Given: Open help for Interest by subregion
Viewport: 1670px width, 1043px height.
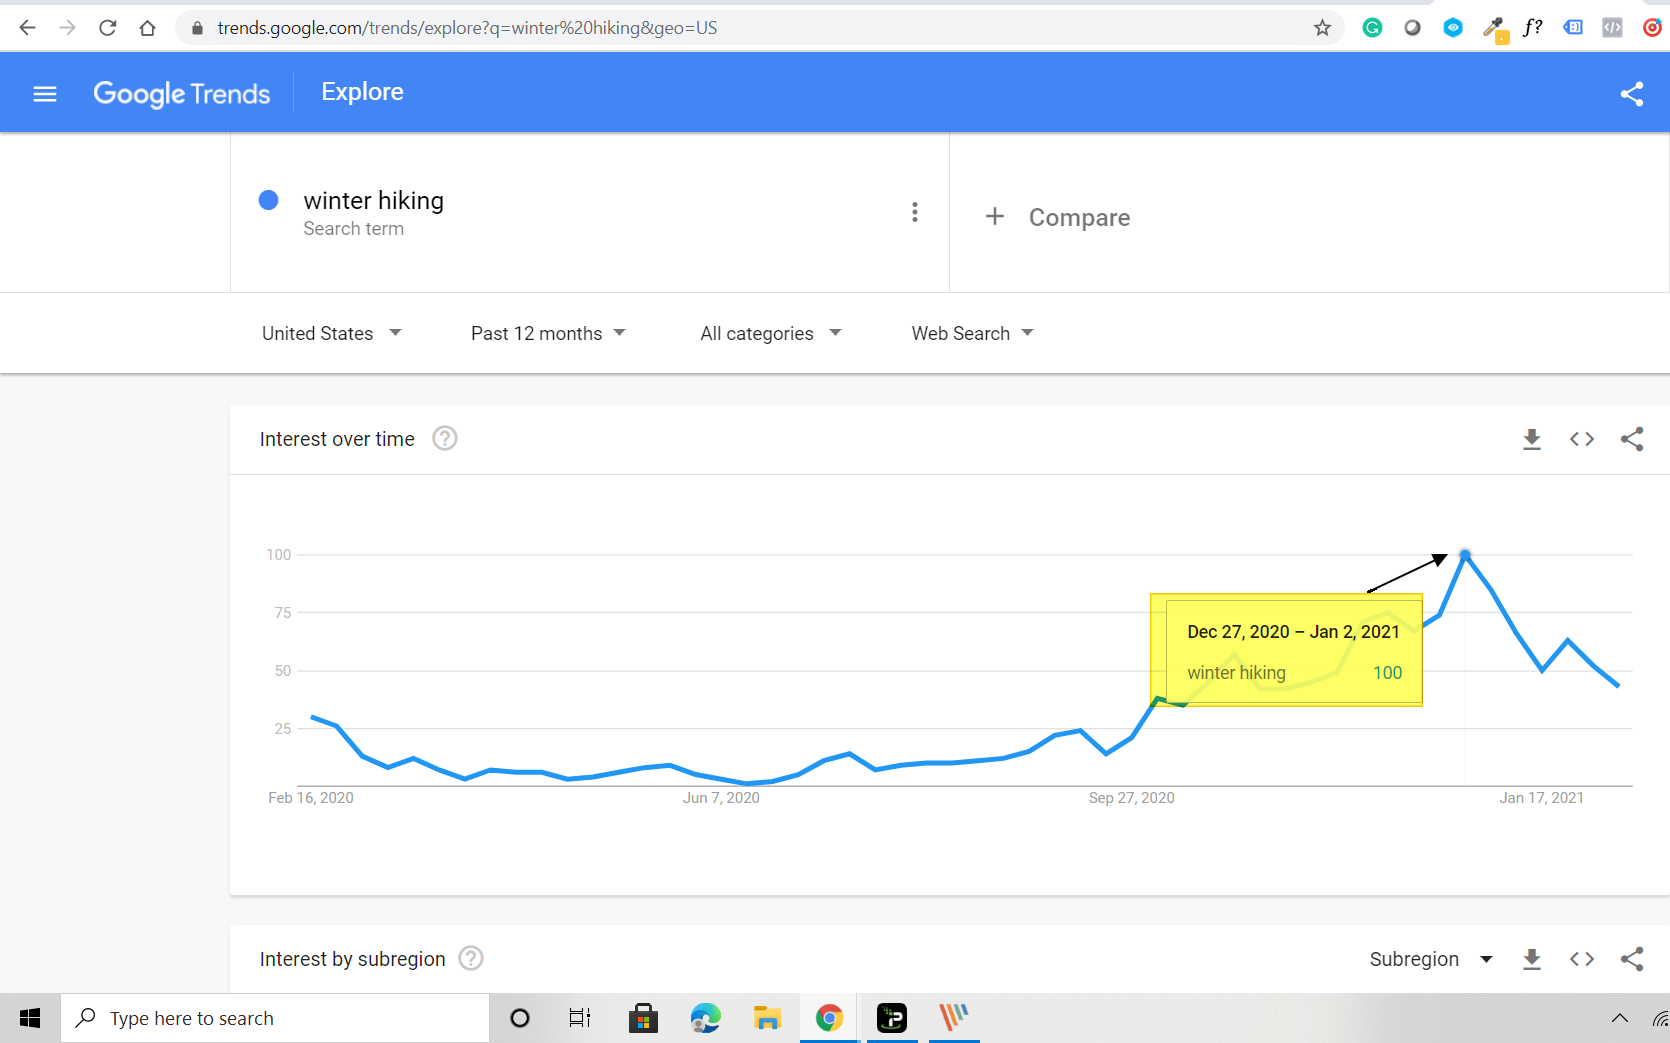Looking at the screenshot, I should (471, 958).
